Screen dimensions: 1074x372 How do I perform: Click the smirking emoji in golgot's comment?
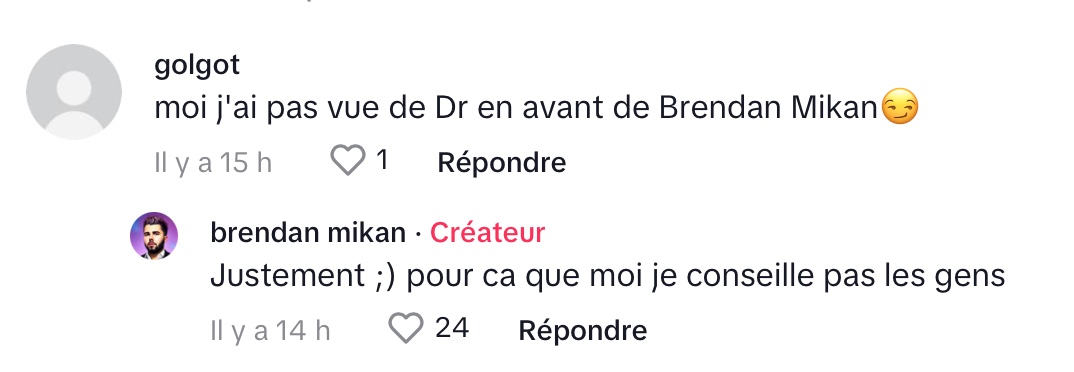899,109
